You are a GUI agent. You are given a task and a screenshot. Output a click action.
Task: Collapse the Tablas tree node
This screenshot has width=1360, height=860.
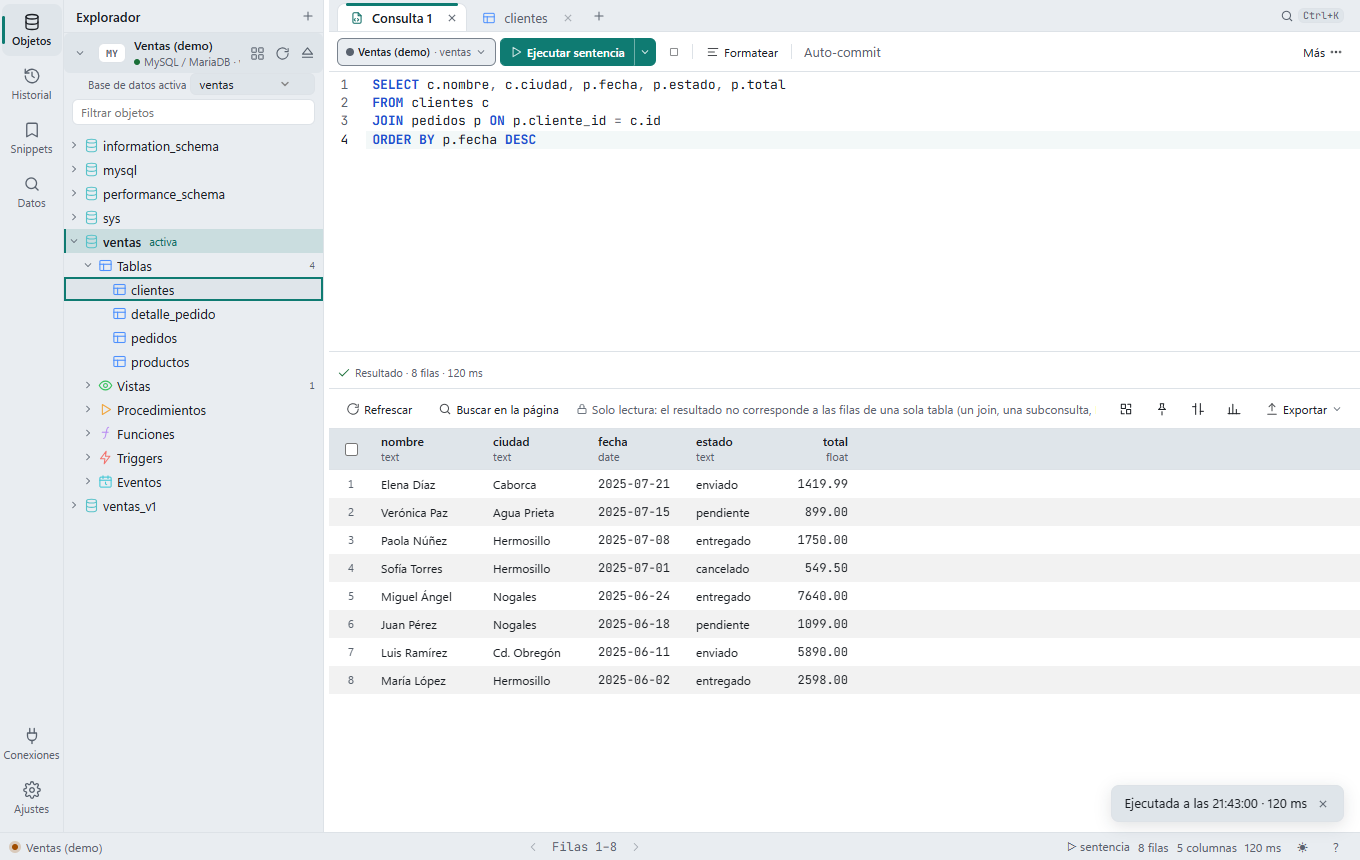point(88,266)
